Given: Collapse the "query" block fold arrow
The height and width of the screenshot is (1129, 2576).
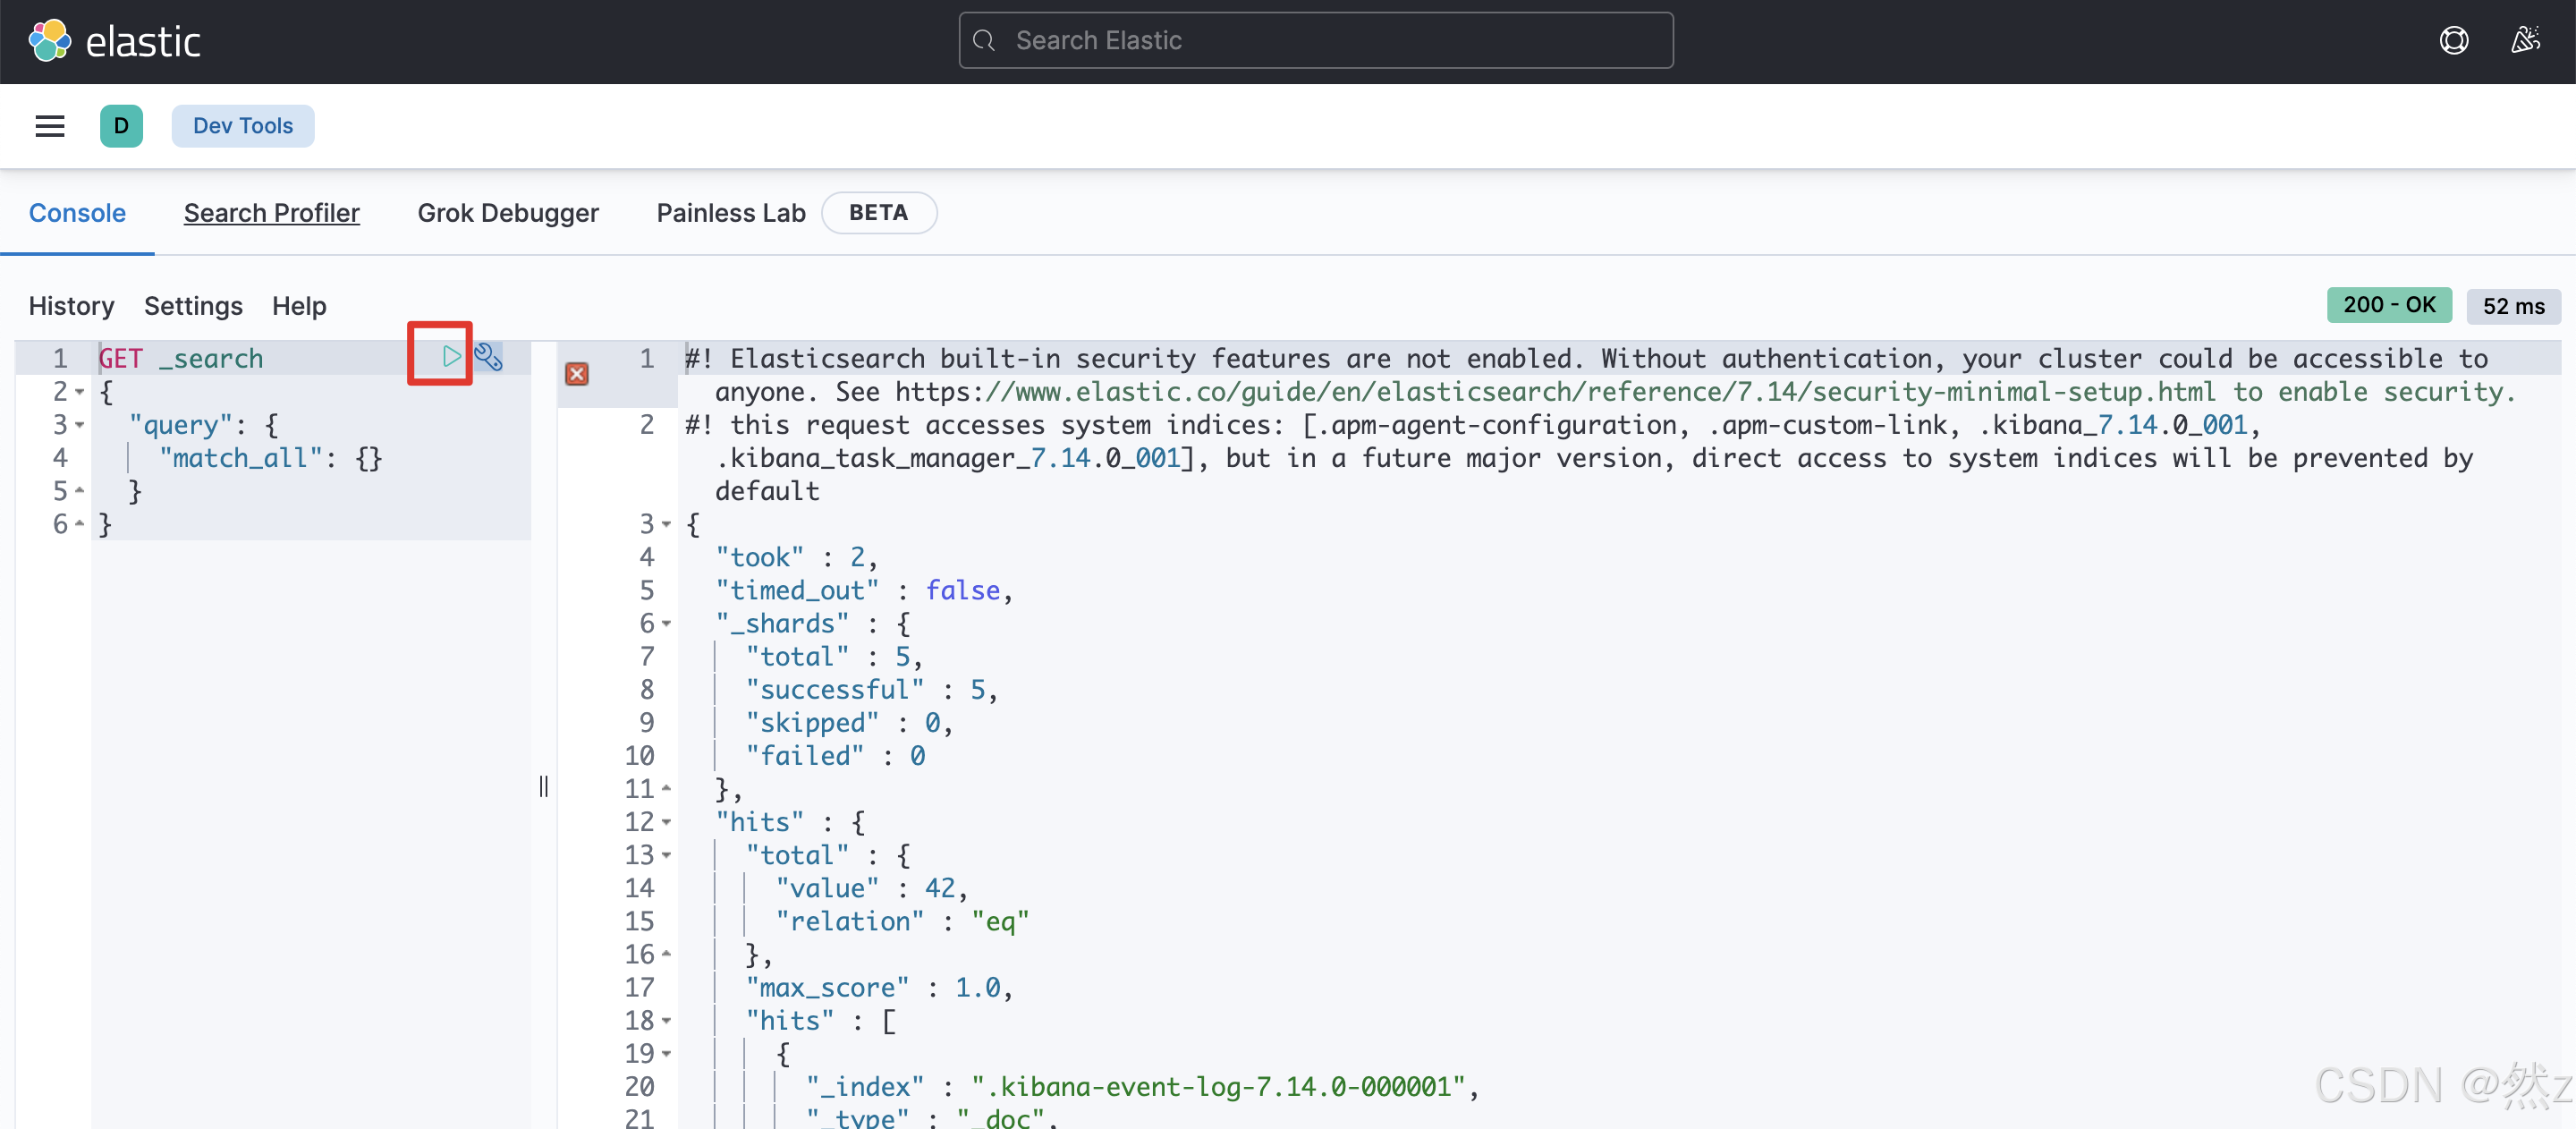Looking at the screenshot, I should tap(80, 425).
